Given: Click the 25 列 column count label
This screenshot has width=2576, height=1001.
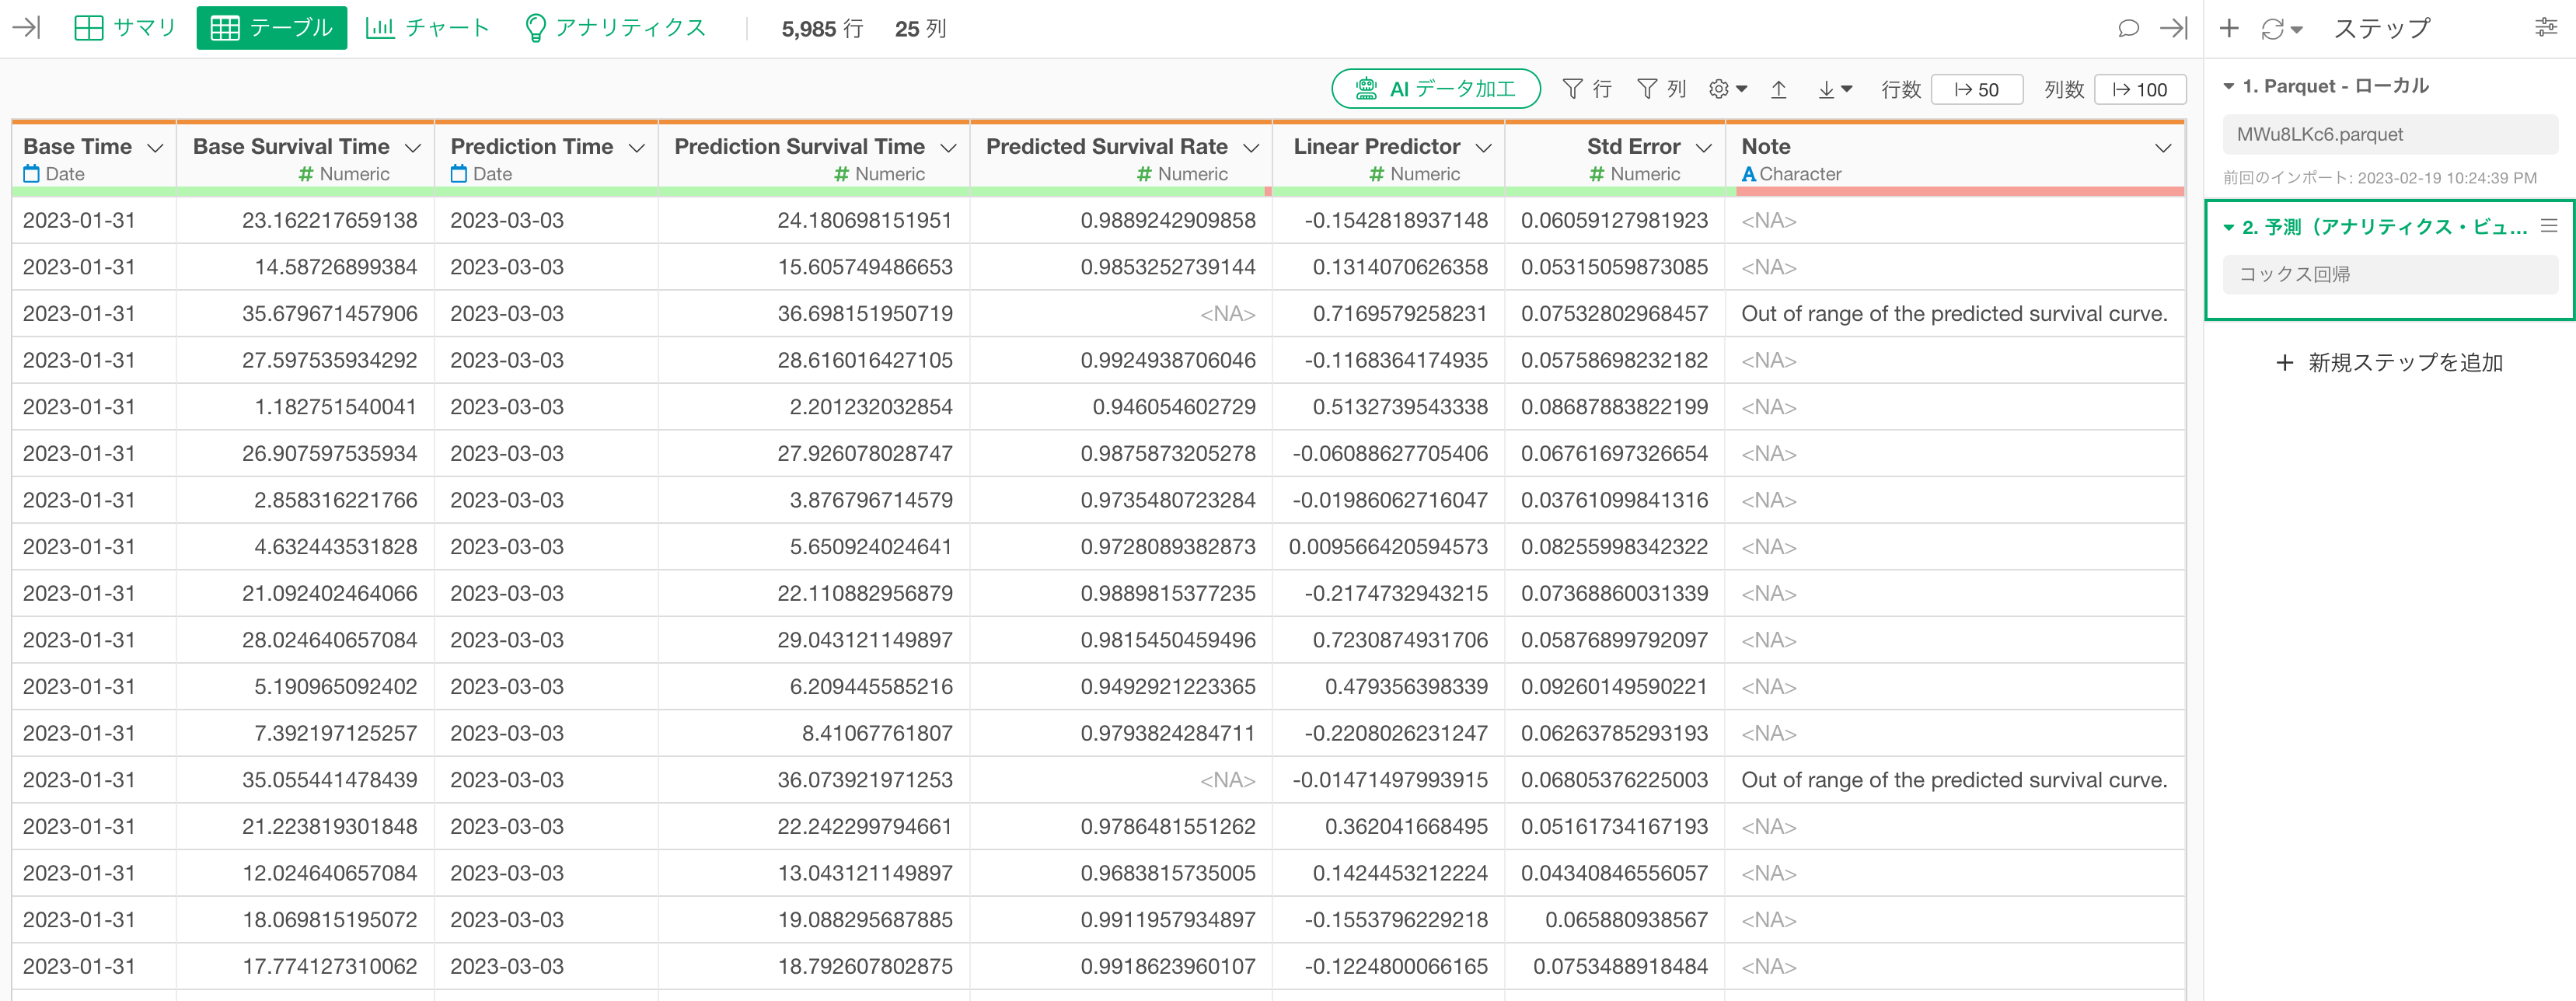Looking at the screenshot, I should click(x=920, y=29).
